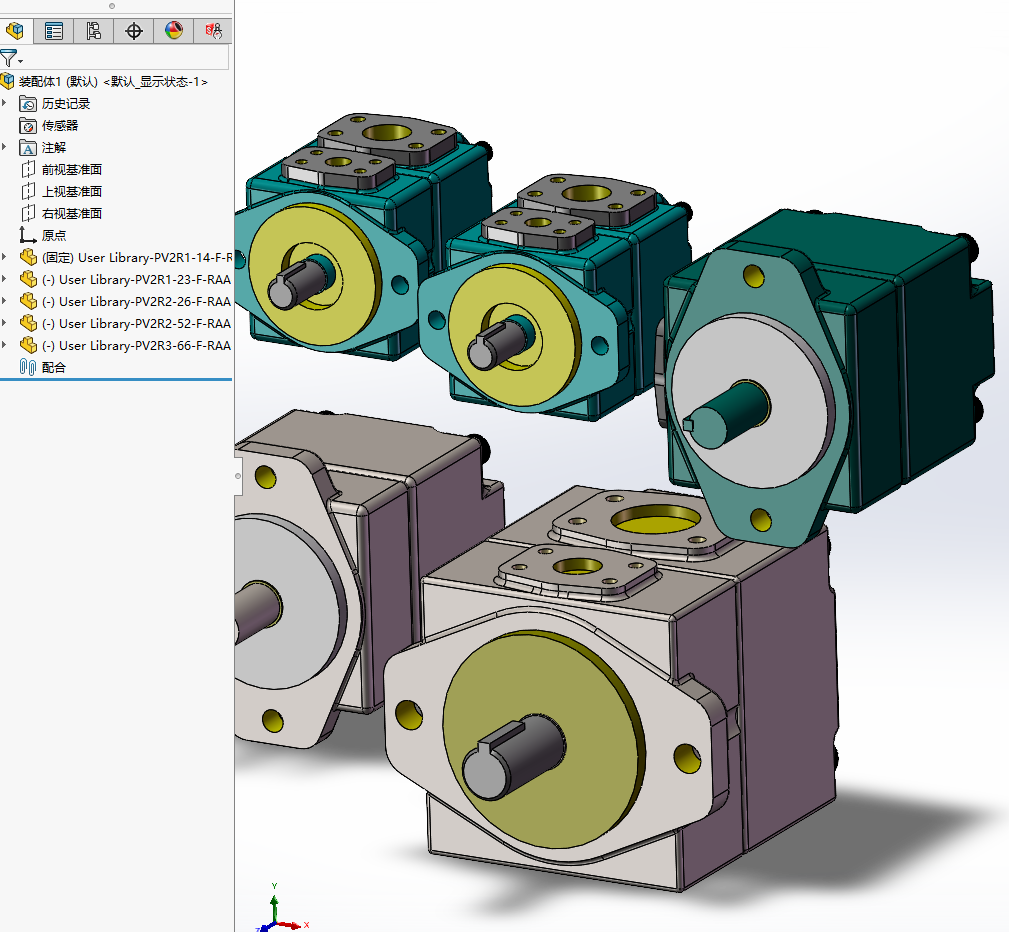Screen dimensions: 1009x932
Task: Click the filter search input field
Action: click(127, 57)
